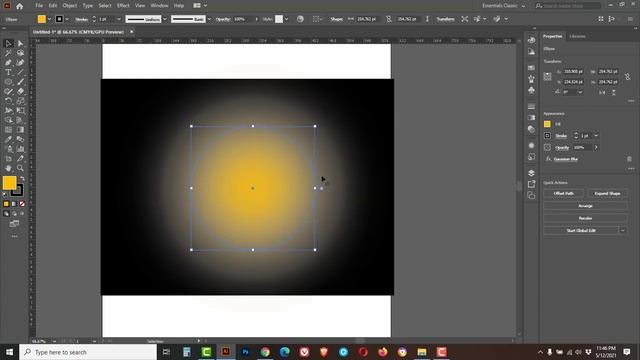Image resolution: width=640 pixels, height=360 pixels.
Task: Open the Basic brush definition dropdown
Action: tap(209, 19)
